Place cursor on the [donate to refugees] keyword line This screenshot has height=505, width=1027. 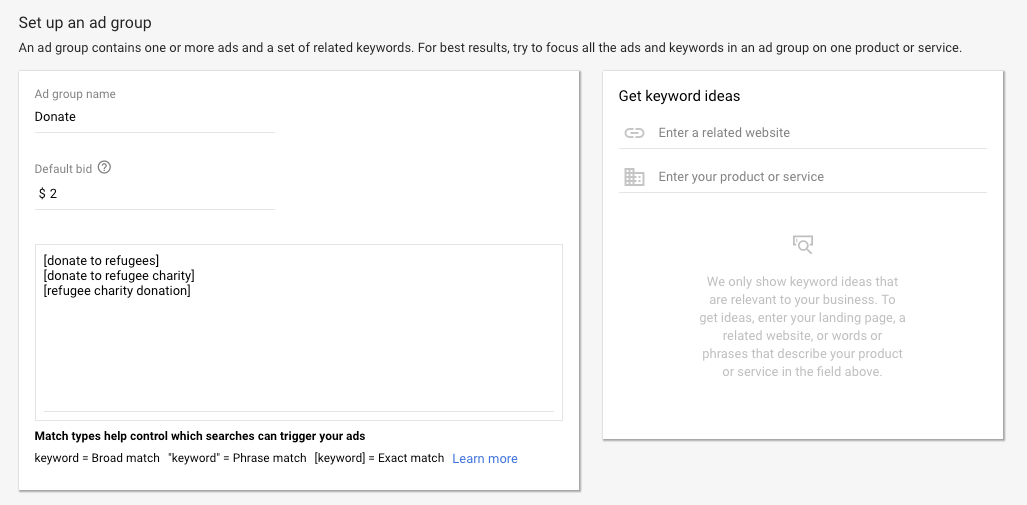(x=101, y=261)
